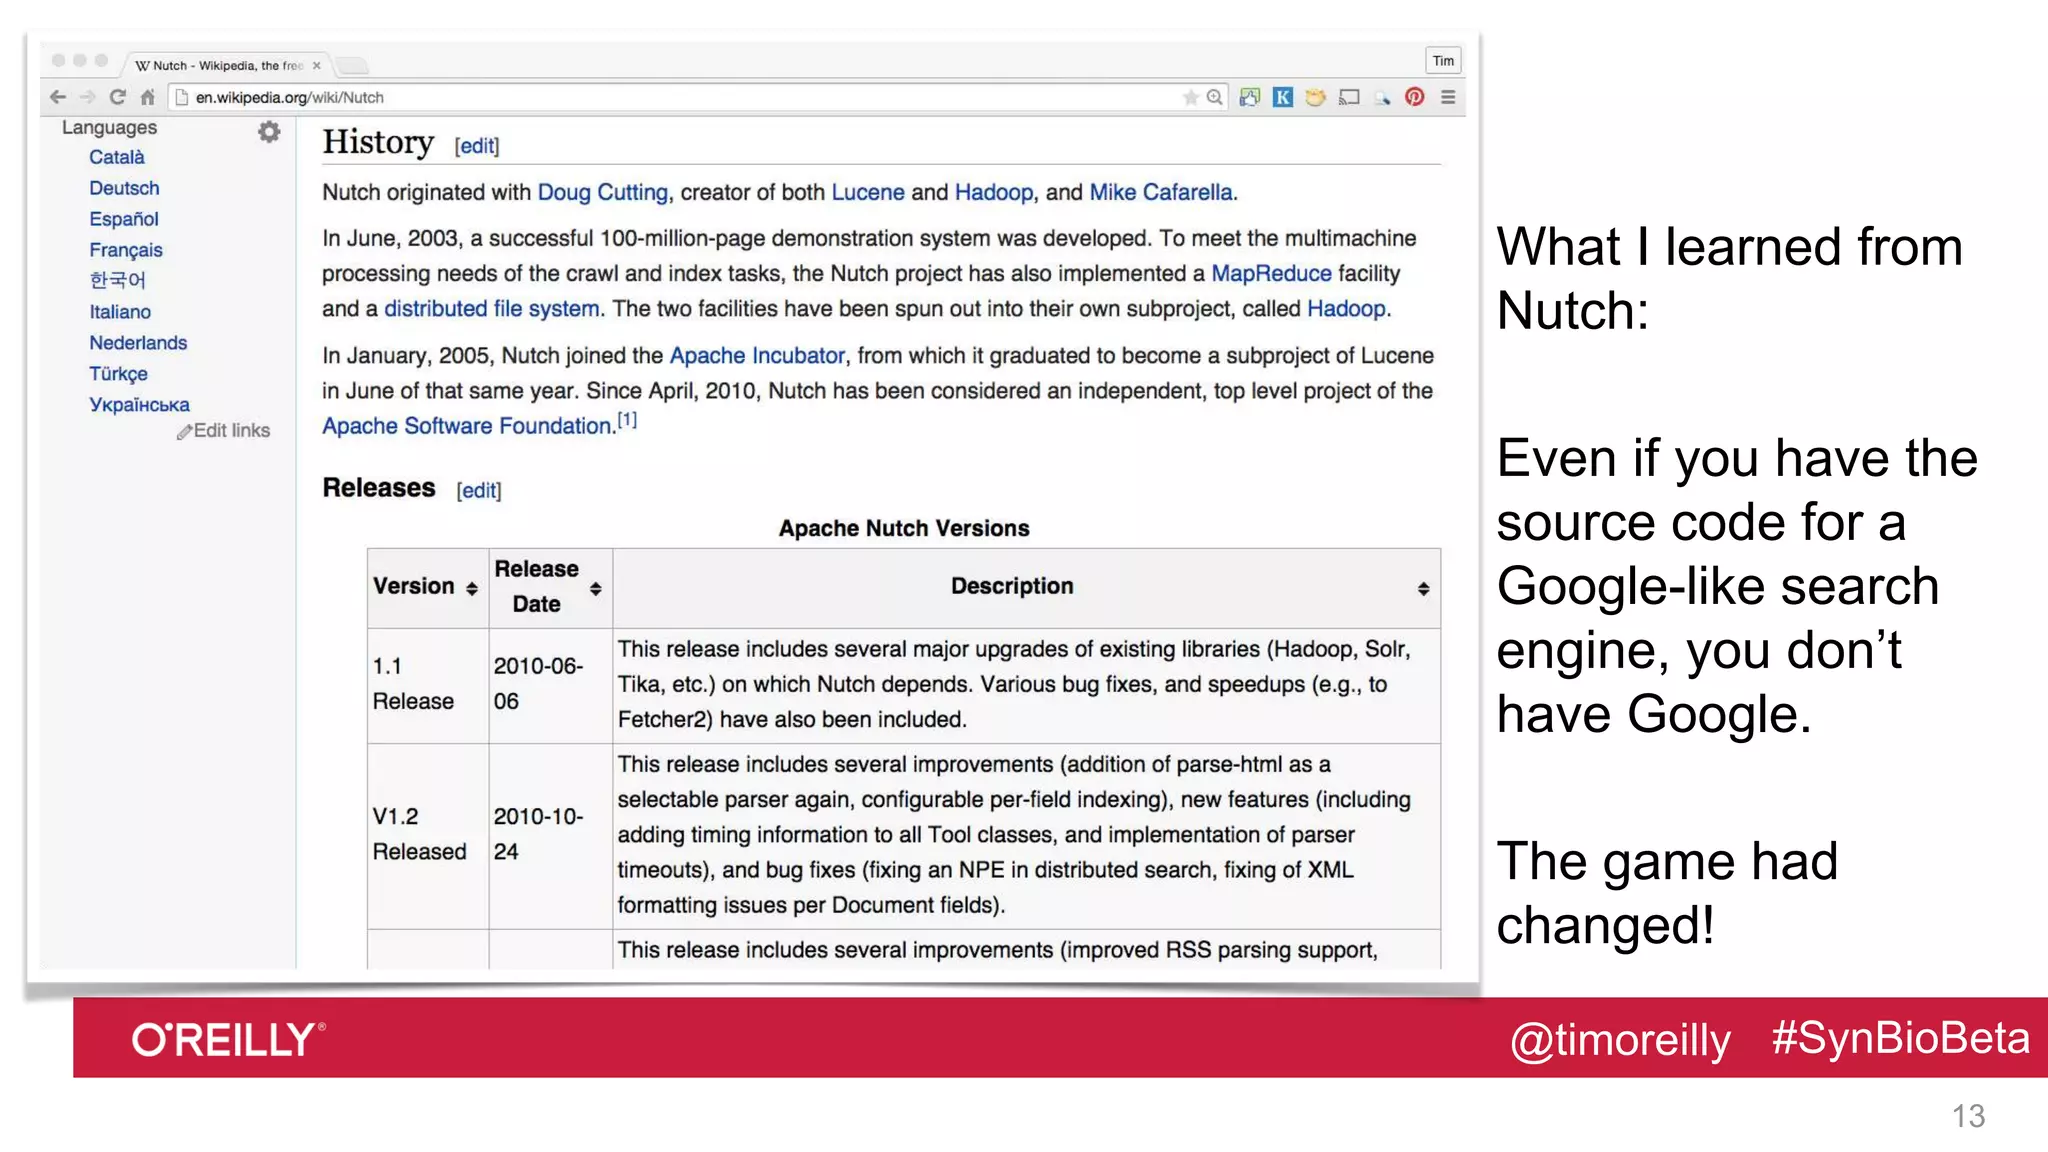Reload the Nutch Wikipedia page

117,97
